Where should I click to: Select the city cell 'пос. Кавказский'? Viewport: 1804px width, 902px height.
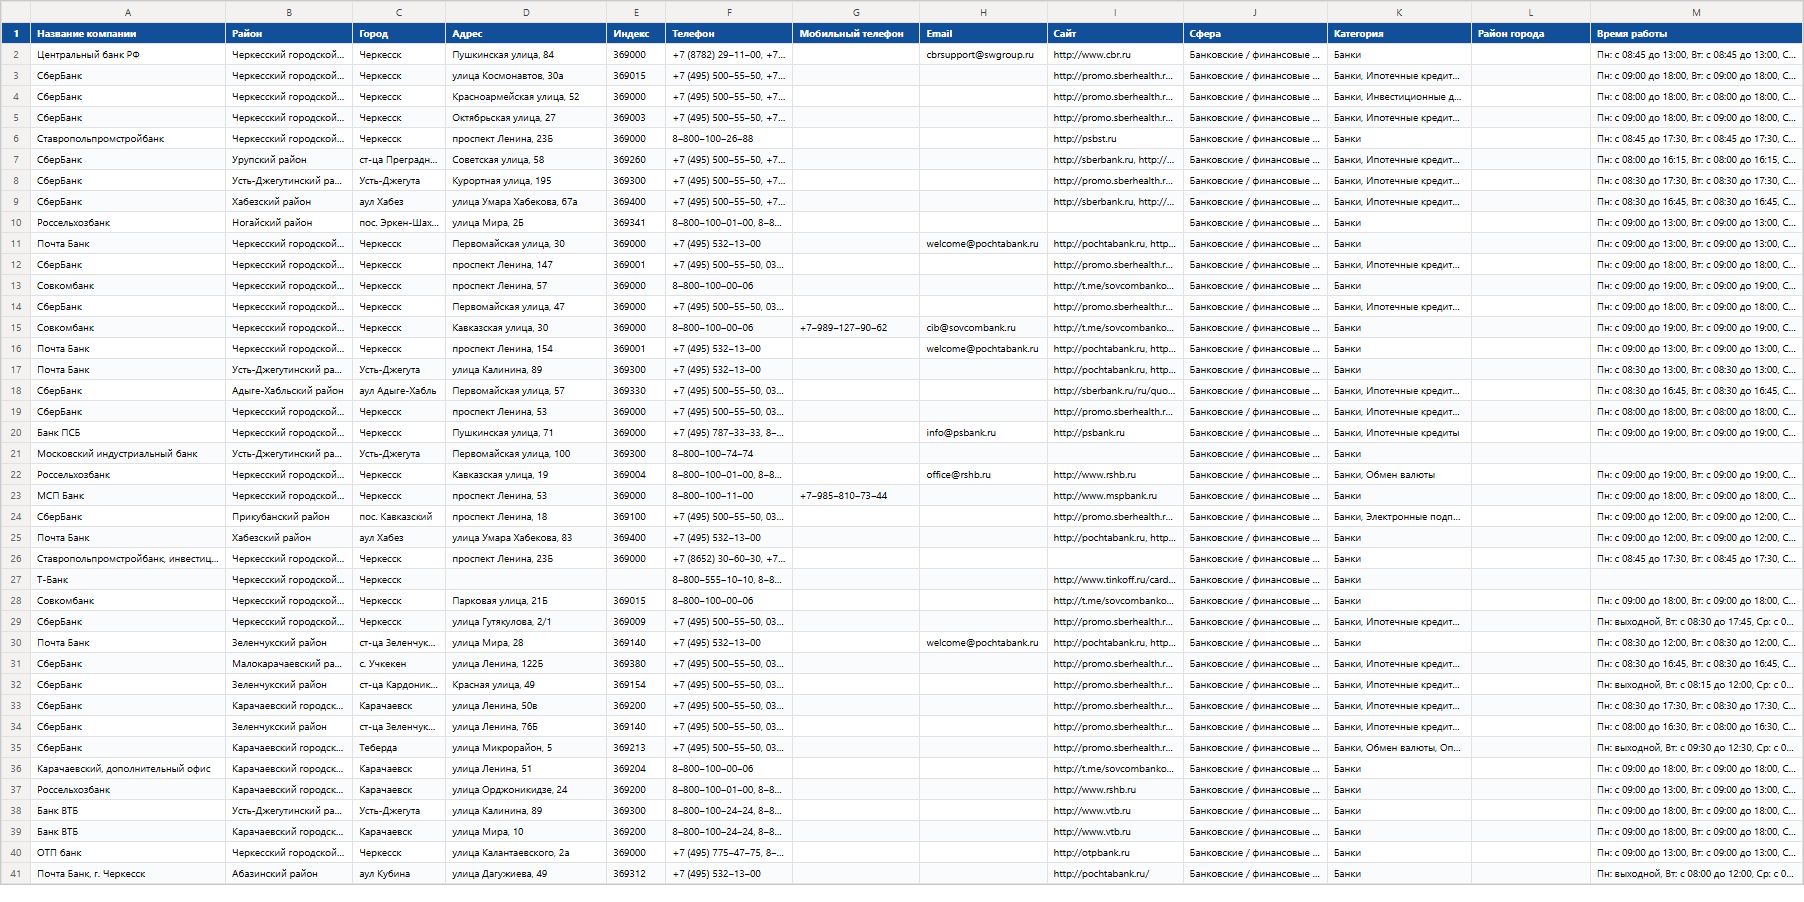(399, 517)
